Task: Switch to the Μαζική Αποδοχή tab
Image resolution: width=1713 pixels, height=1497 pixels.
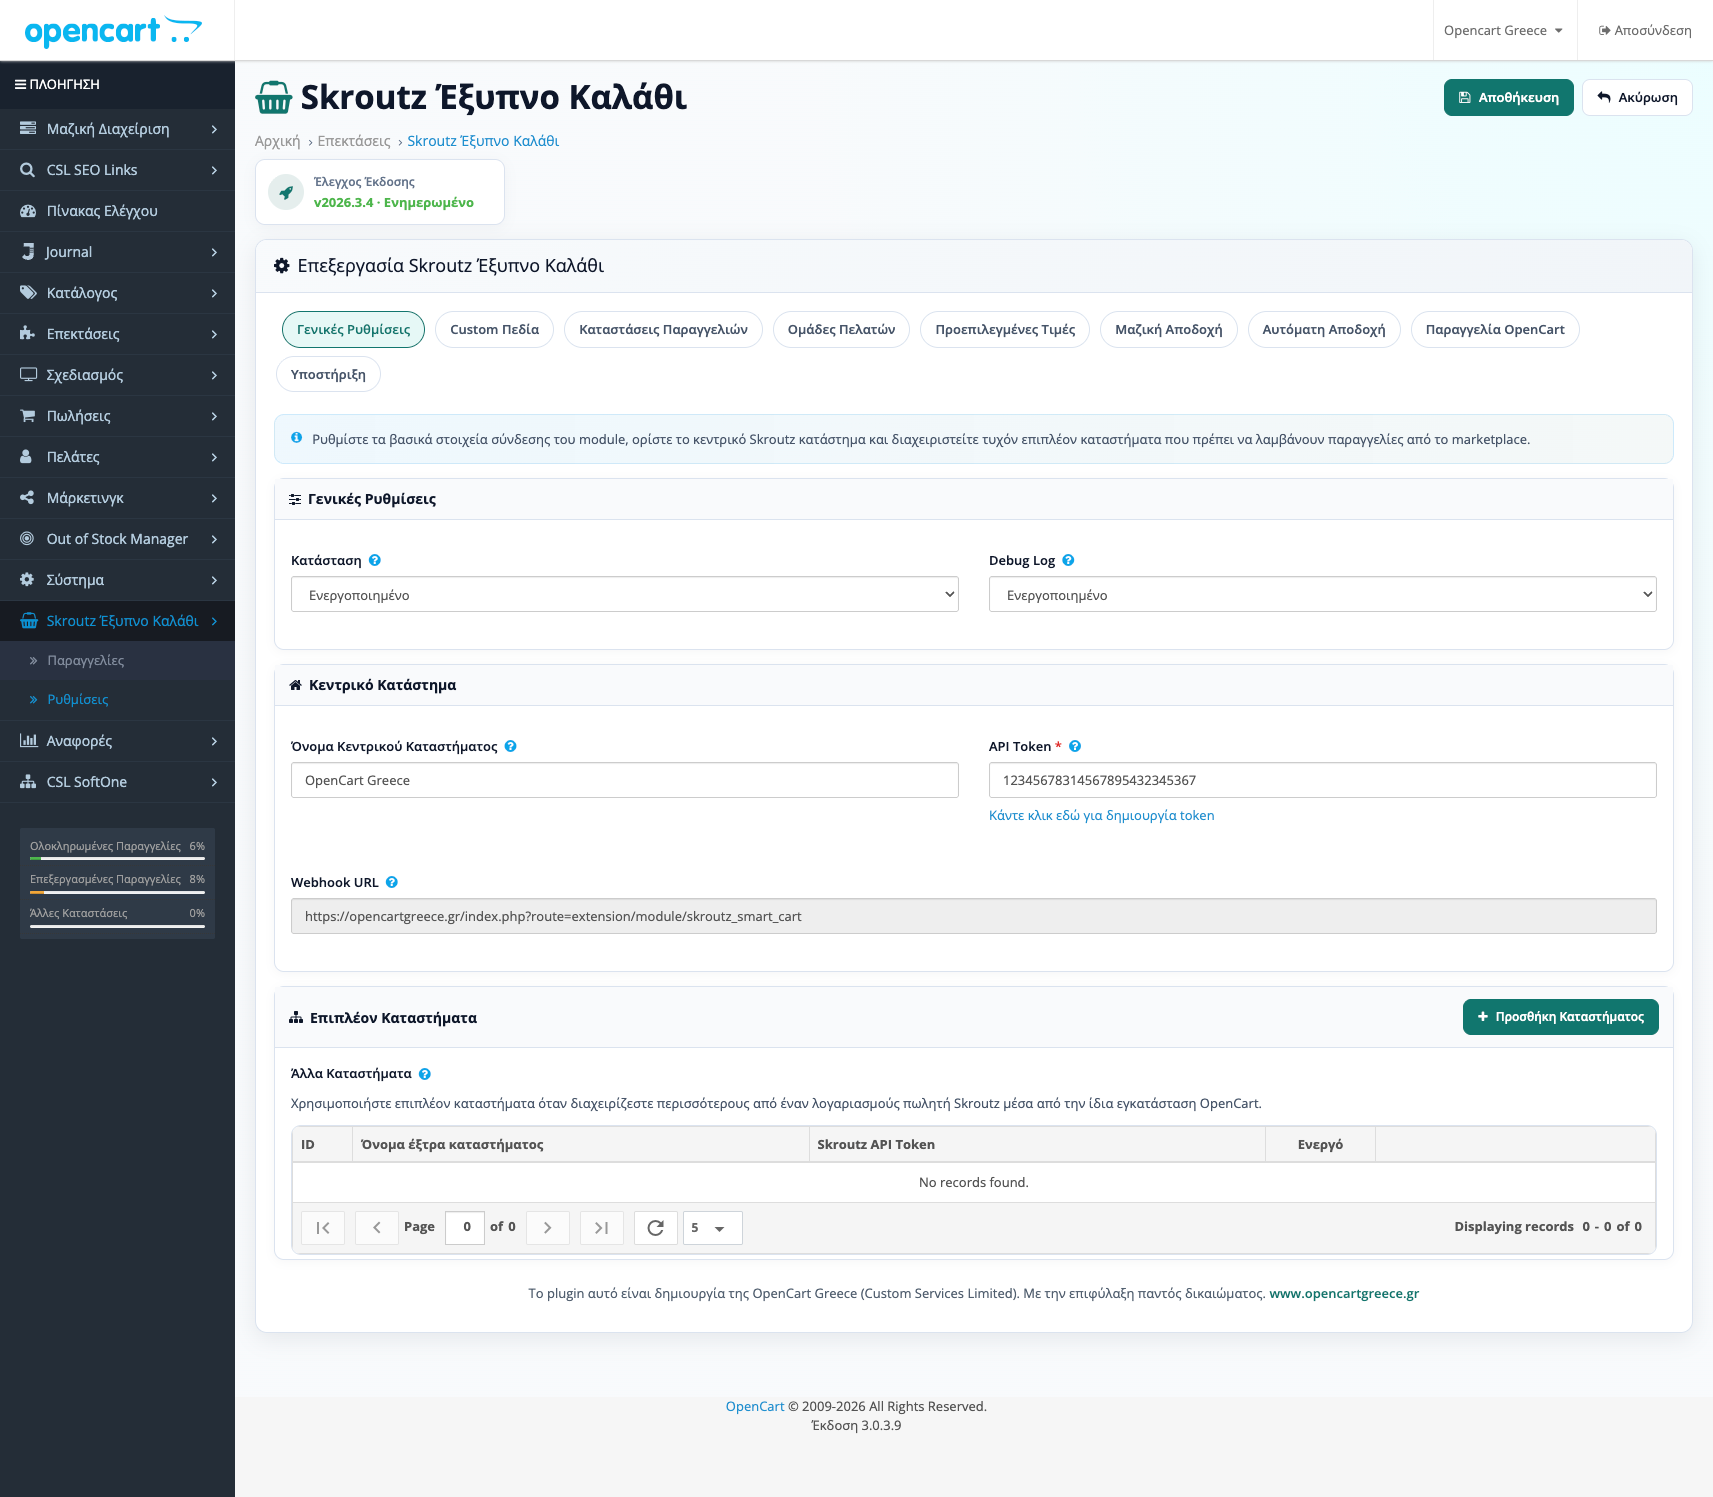Action: tap(1168, 330)
